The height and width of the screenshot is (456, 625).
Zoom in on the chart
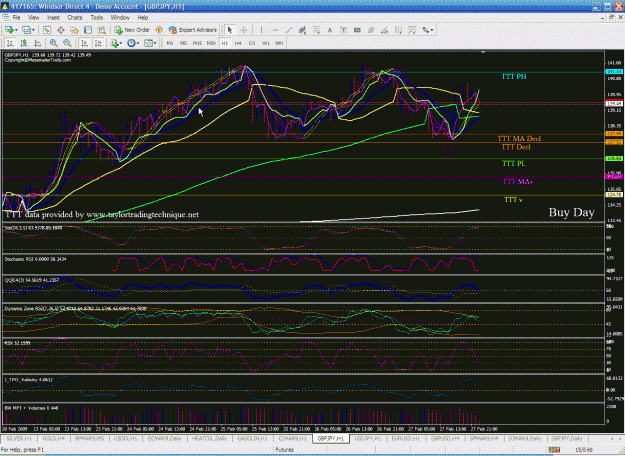53,43
